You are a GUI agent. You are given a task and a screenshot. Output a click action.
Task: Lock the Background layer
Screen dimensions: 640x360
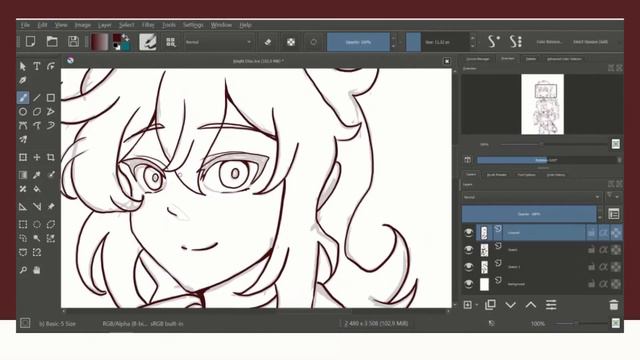point(591,284)
